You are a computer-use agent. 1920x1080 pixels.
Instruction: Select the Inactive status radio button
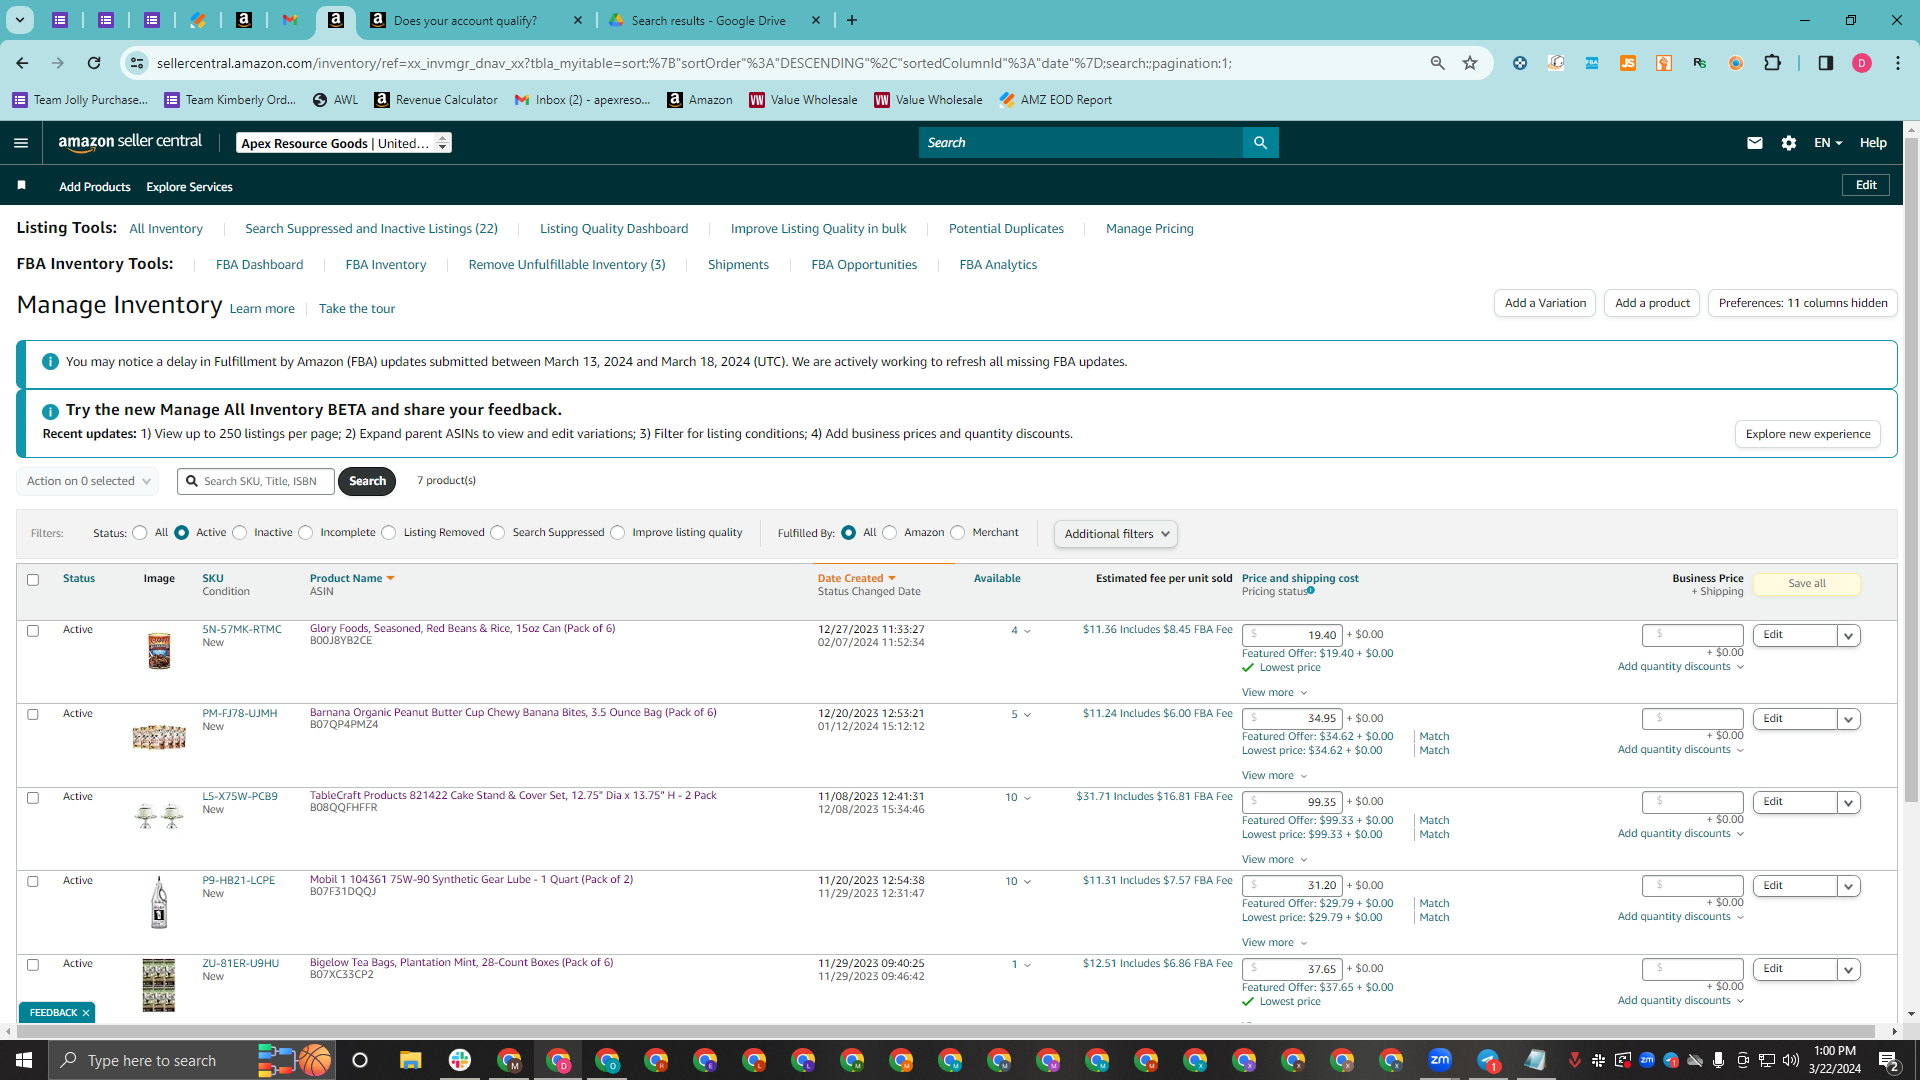pyautogui.click(x=240, y=533)
